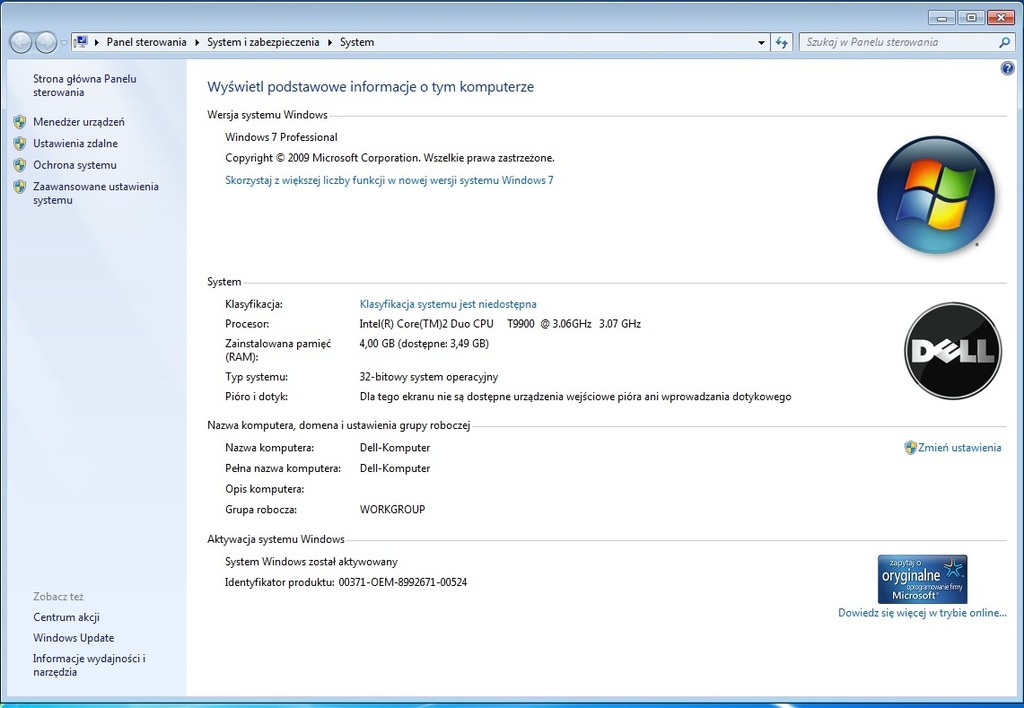Open Windows Update link
Image resolution: width=1024 pixels, height=708 pixels.
point(74,638)
